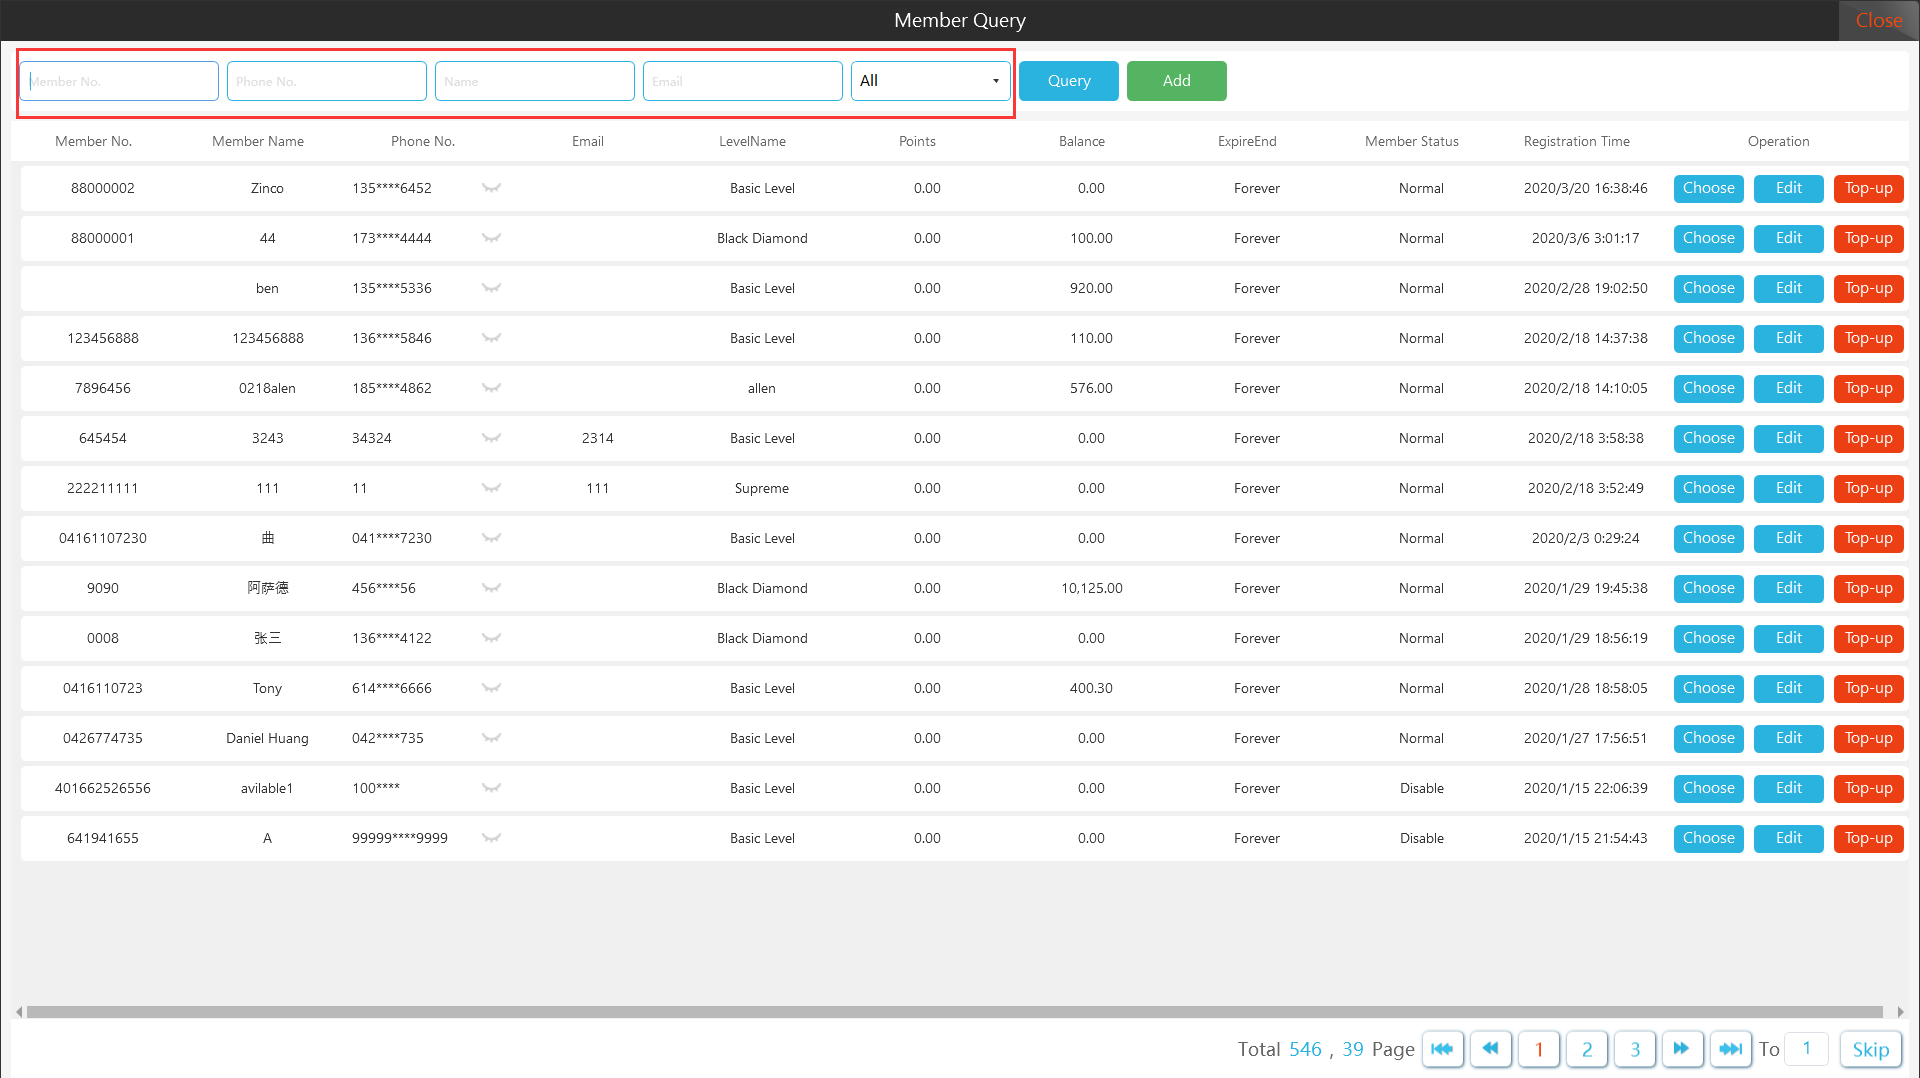Focus the Phone No. search field
Viewport: 1920px width, 1078px height.
tap(327, 81)
